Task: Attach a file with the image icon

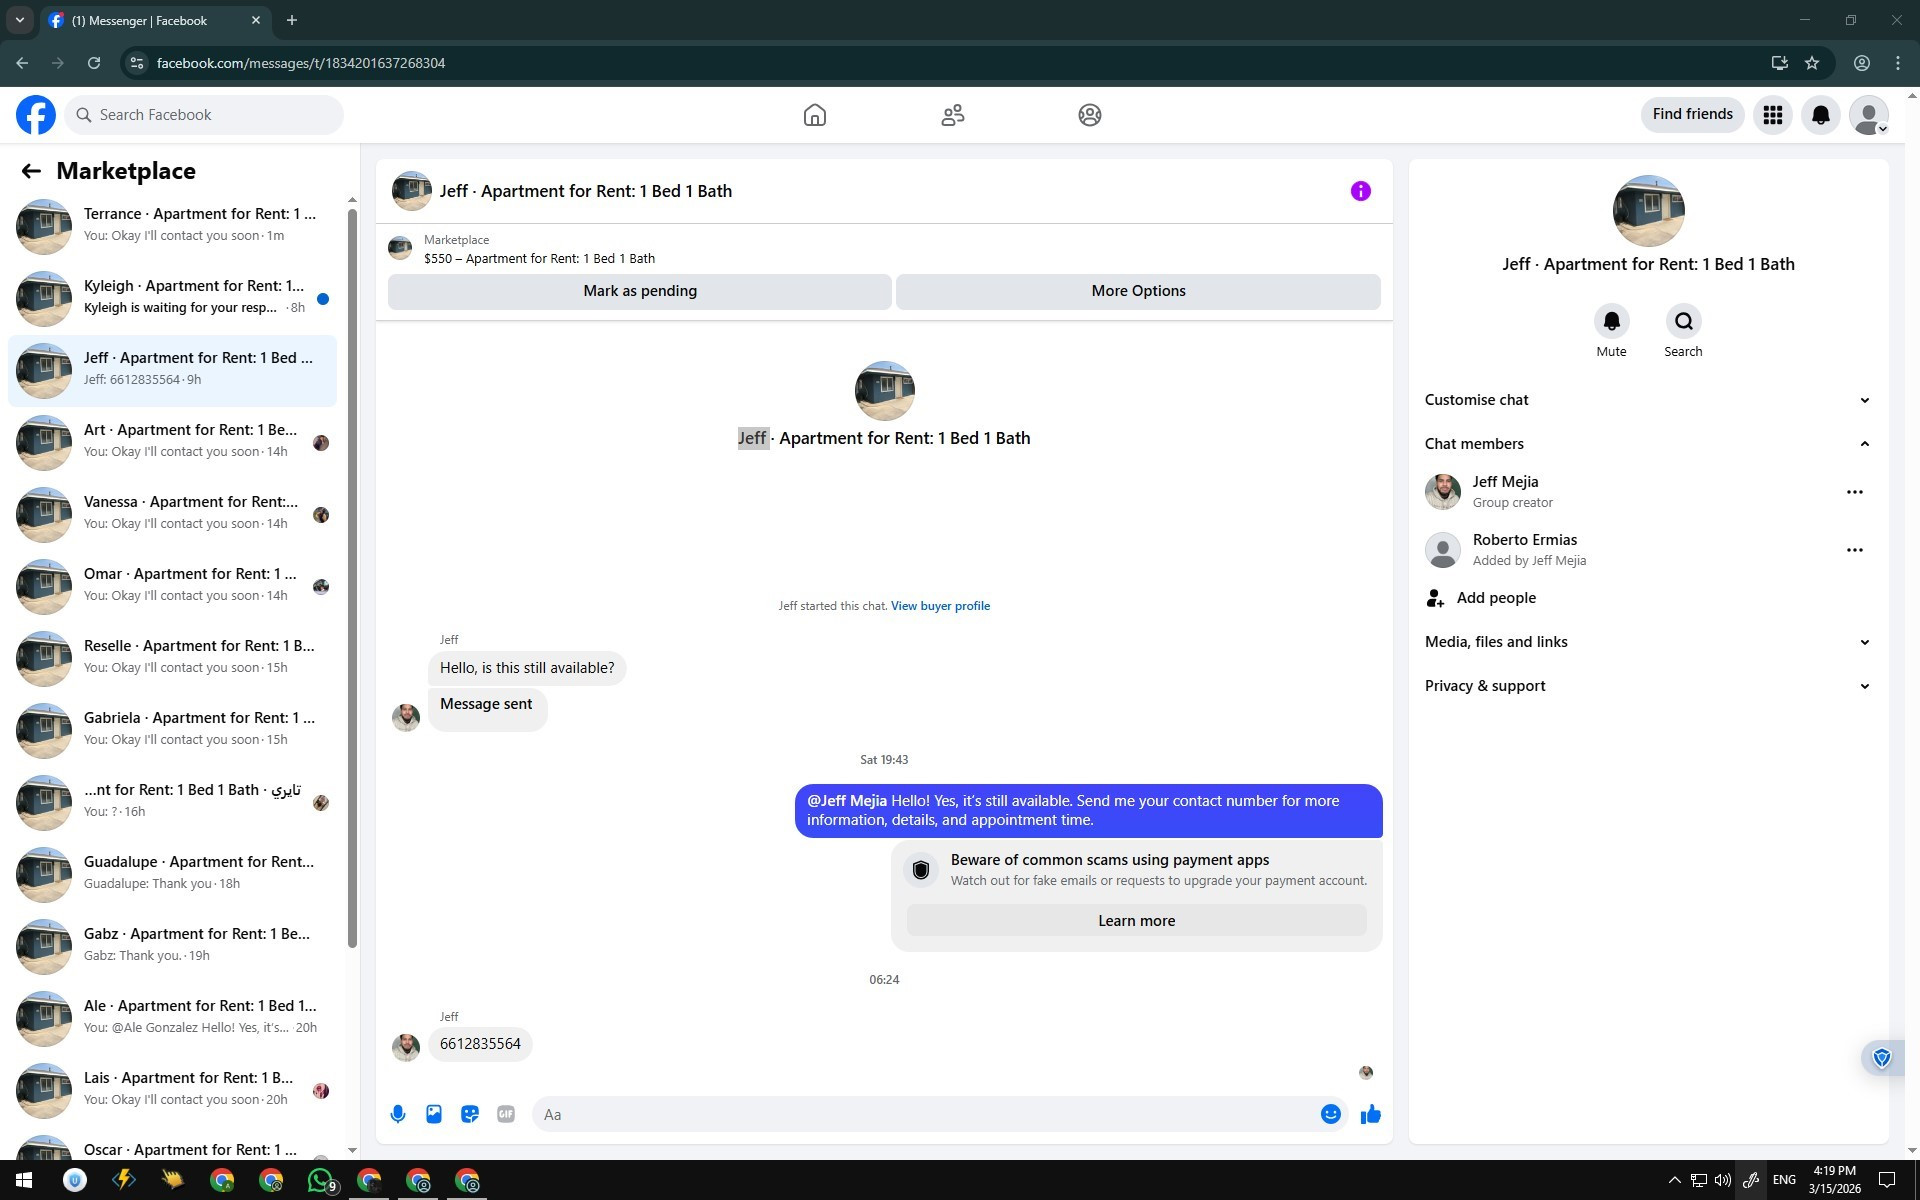Action: coord(434,1114)
